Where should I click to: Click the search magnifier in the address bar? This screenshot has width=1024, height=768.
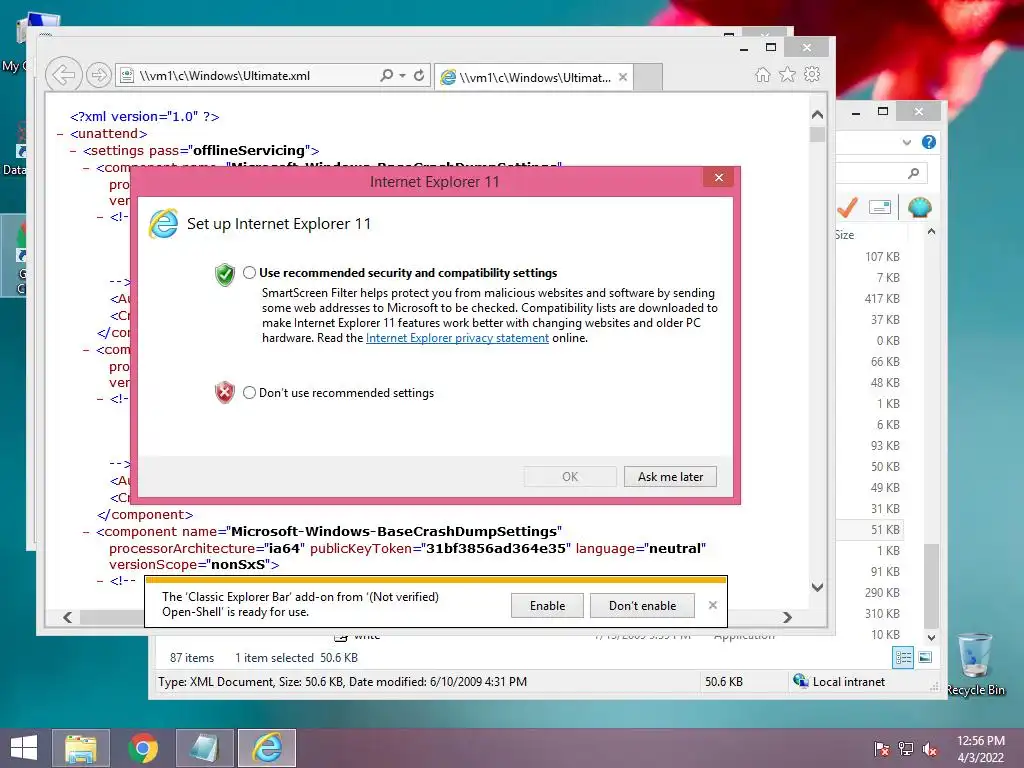pyautogui.click(x=387, y=75)
